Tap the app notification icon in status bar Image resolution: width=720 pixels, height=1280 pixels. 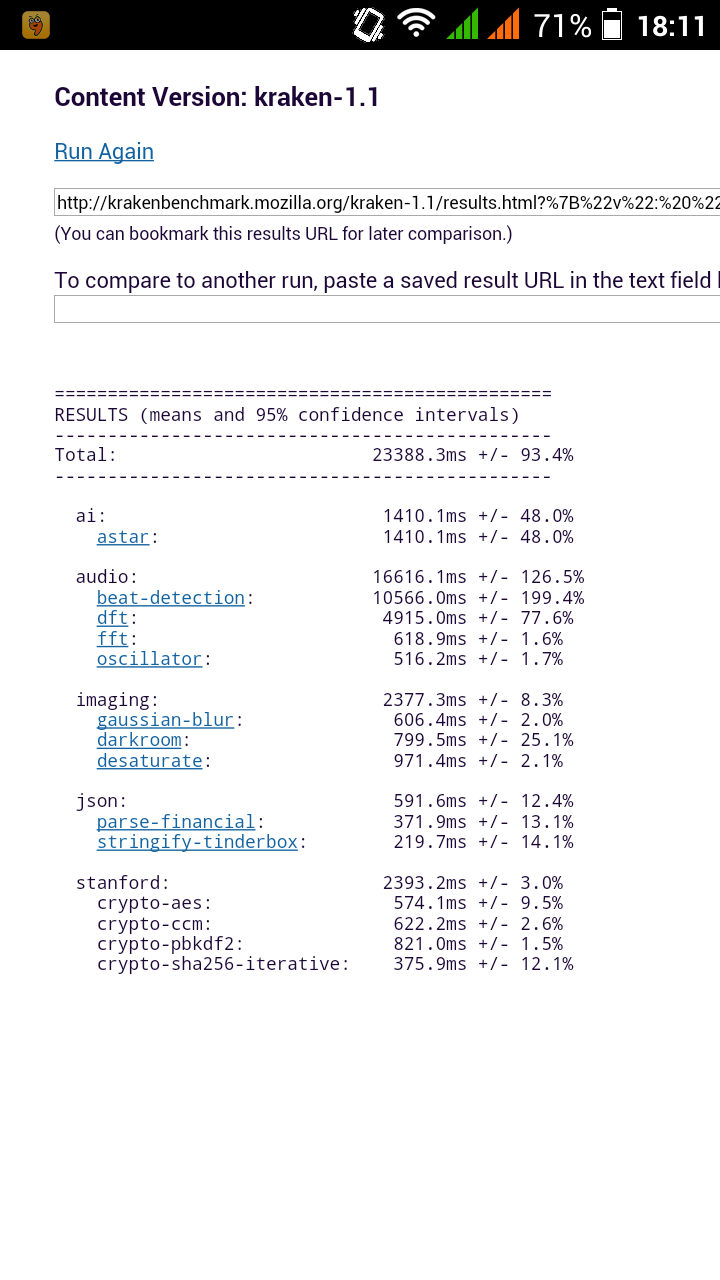[36, 25]
